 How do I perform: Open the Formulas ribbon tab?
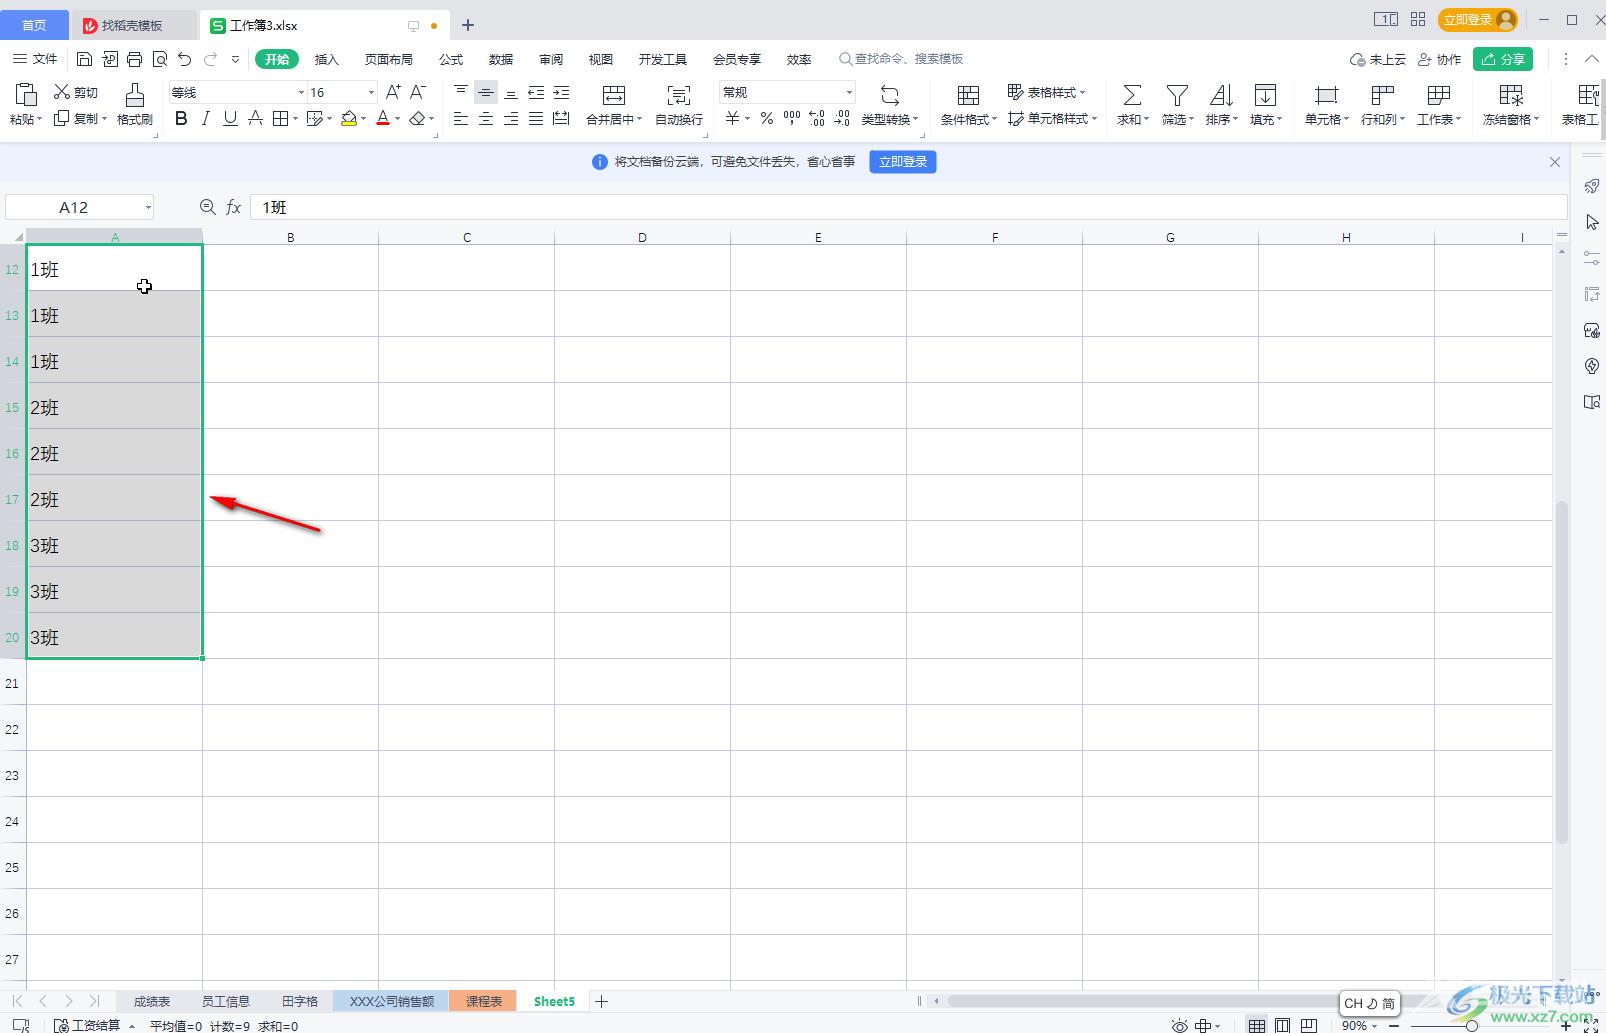451,59
